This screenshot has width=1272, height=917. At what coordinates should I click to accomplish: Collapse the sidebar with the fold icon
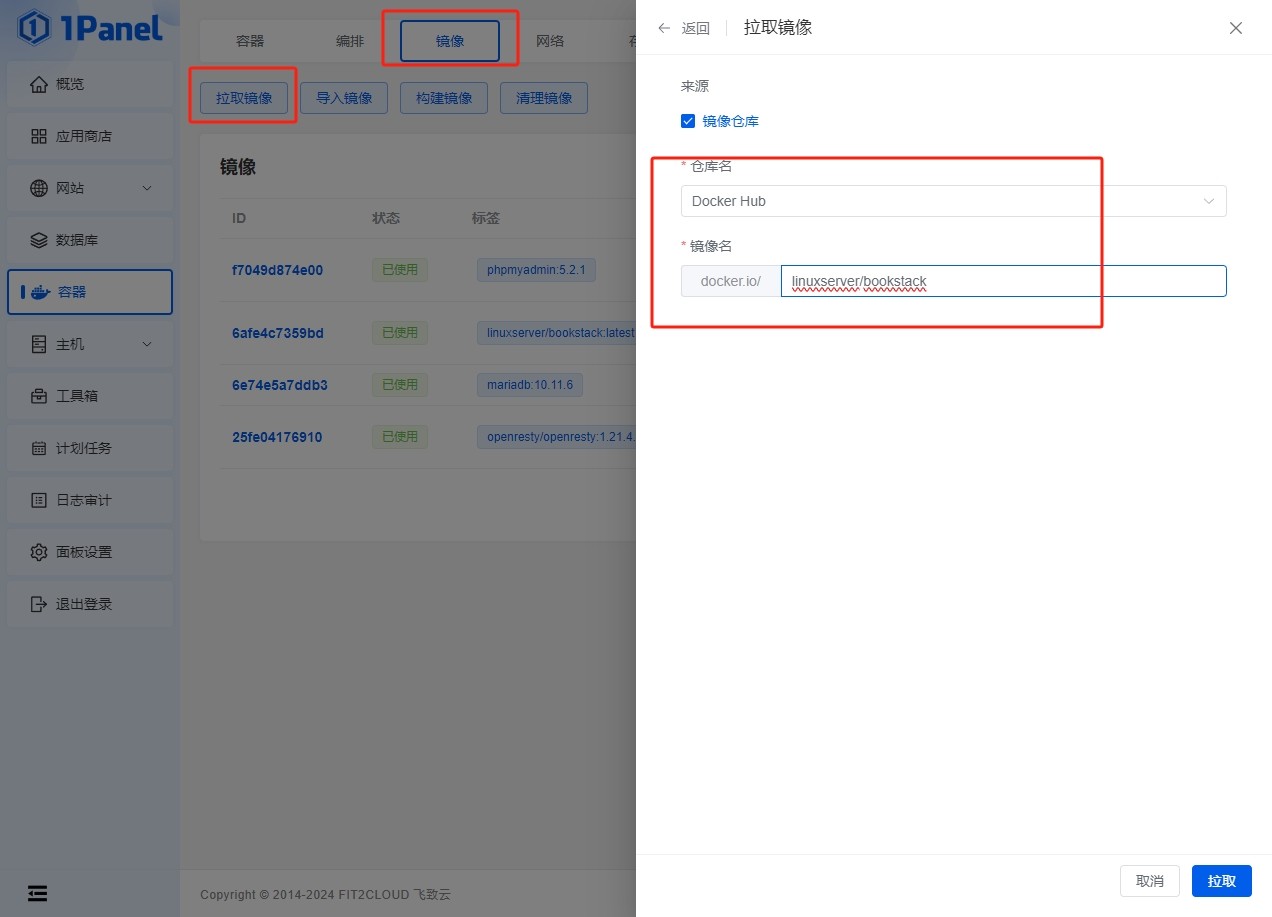coord(37,893)
